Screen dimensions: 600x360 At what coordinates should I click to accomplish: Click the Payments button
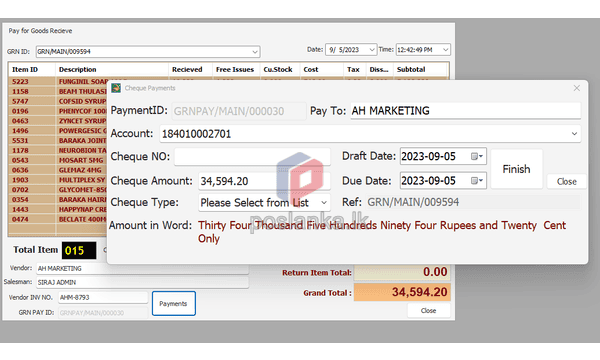click(173, 303)
